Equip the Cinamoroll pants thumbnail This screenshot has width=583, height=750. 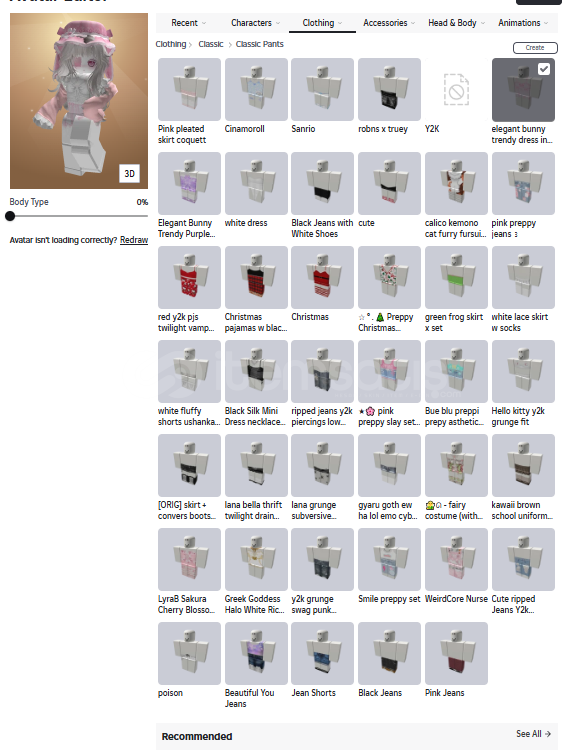tap(256, 89)
